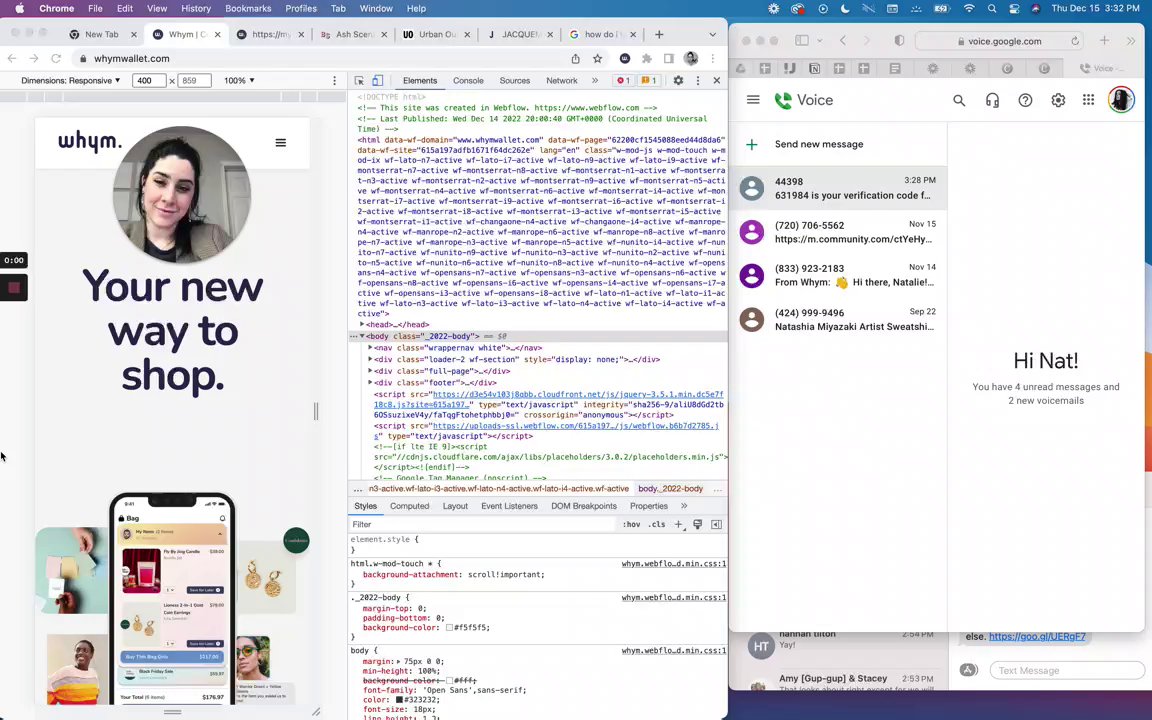Open the Bookmarks menu in menu bar
This screenshot has height=720, width=1152.
click(248, 9)
